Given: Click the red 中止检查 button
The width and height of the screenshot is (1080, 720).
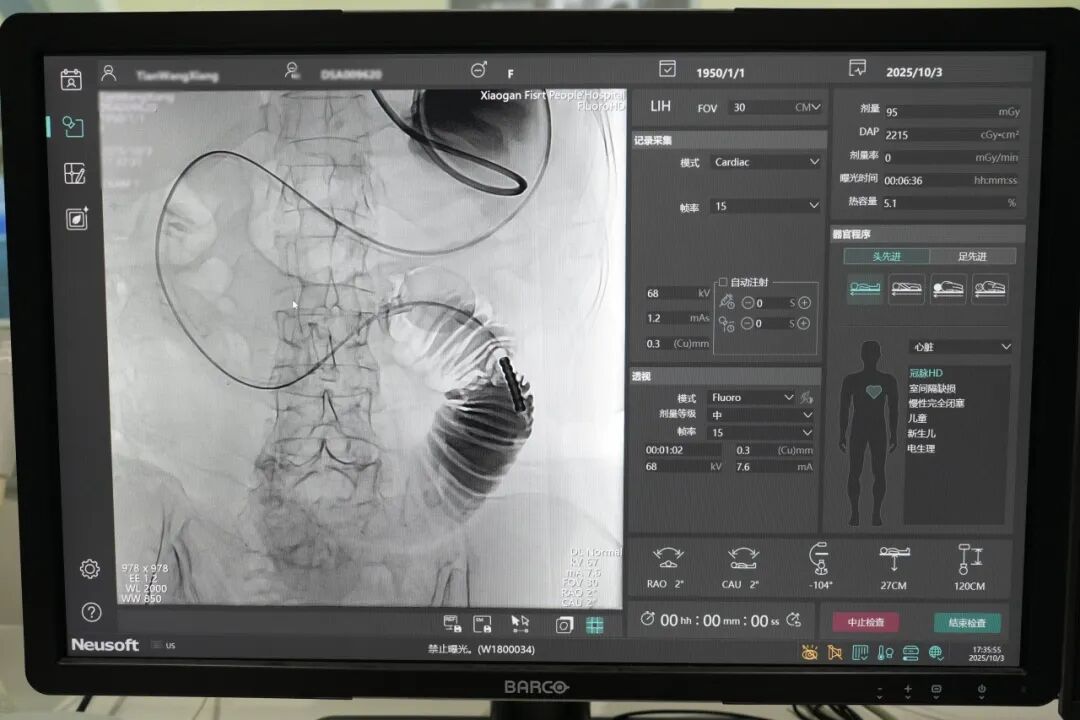Looking at the screenshot, I should coord(865,622).
